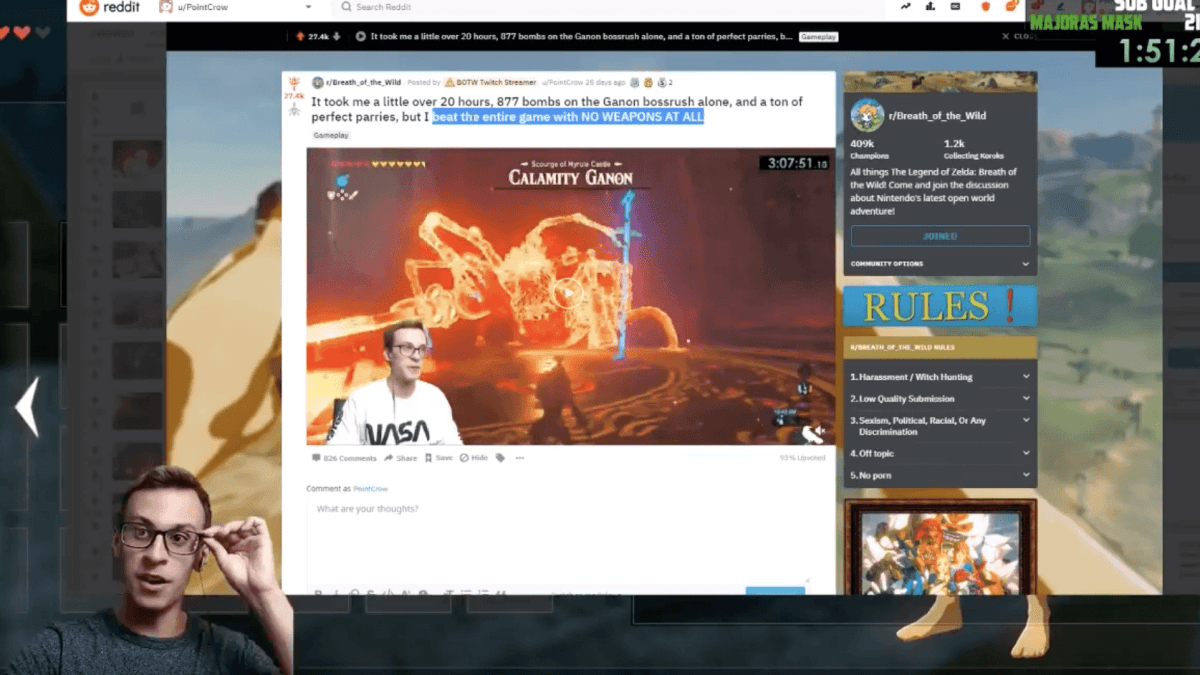The height and width of the screenshot is (675, 1200).
Task: Click the sidebar community Link avatar
Action: 867,116
